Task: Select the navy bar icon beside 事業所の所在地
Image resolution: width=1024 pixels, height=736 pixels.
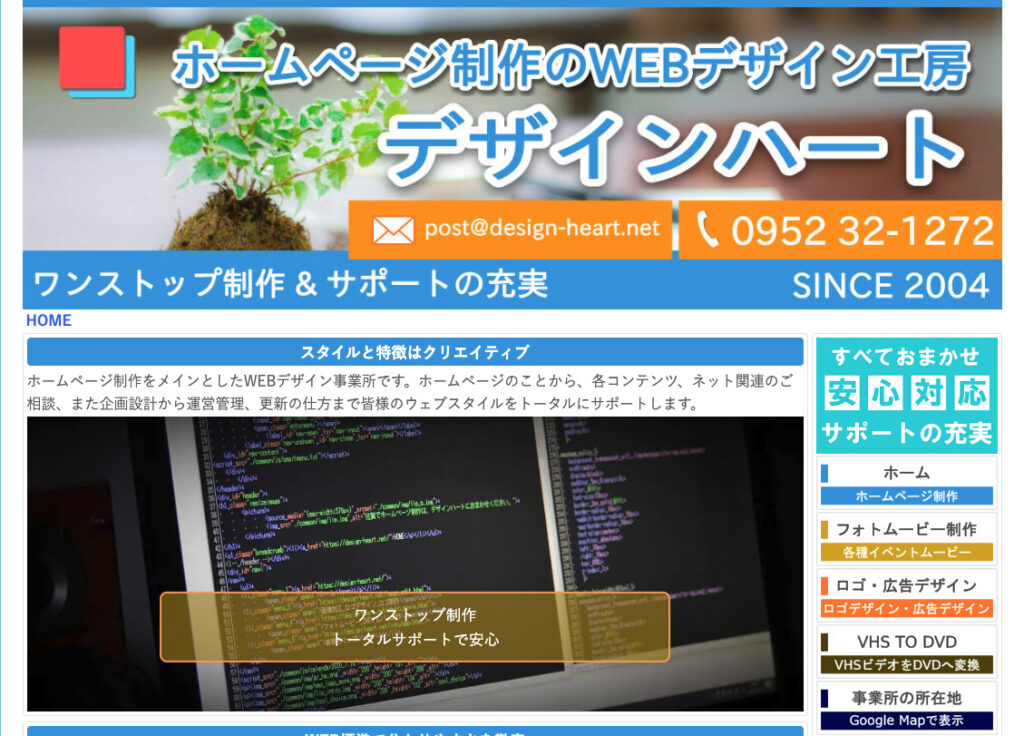Action: click(825, 699)
